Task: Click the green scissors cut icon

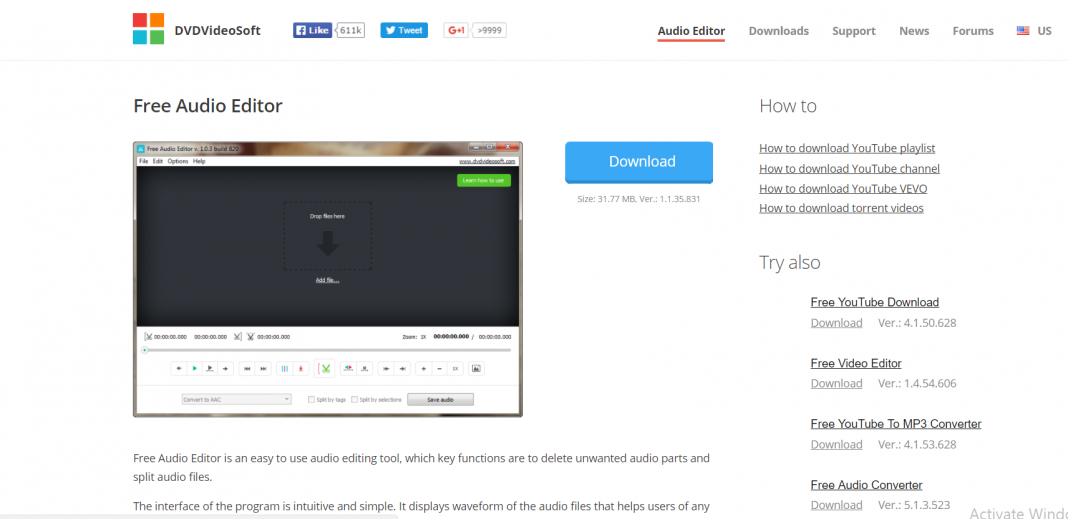Action: coord(324,368)
